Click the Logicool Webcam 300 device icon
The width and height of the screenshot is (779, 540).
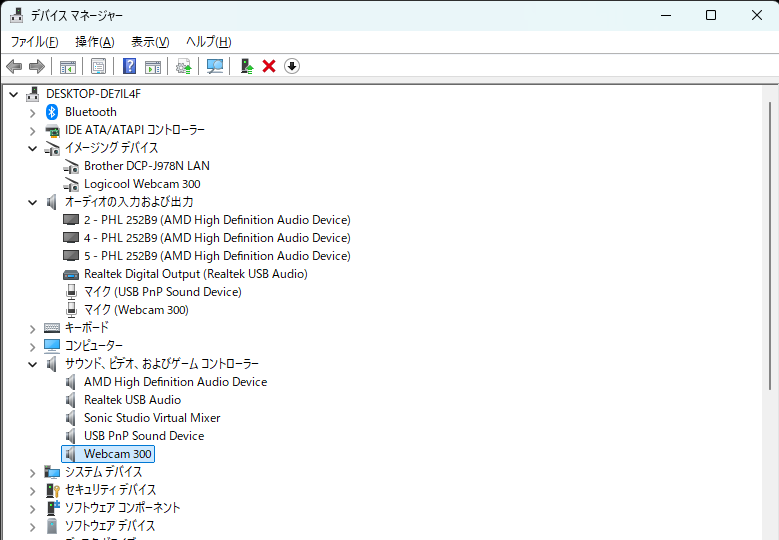(x=71, y=184)
